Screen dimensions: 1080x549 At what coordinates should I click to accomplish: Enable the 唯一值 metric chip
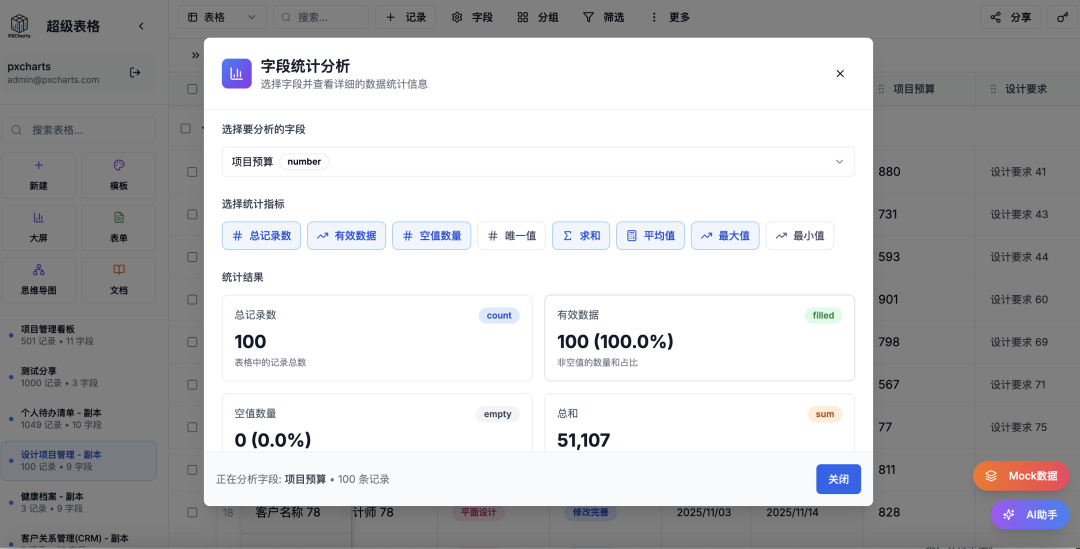click(x=511, y=236)
